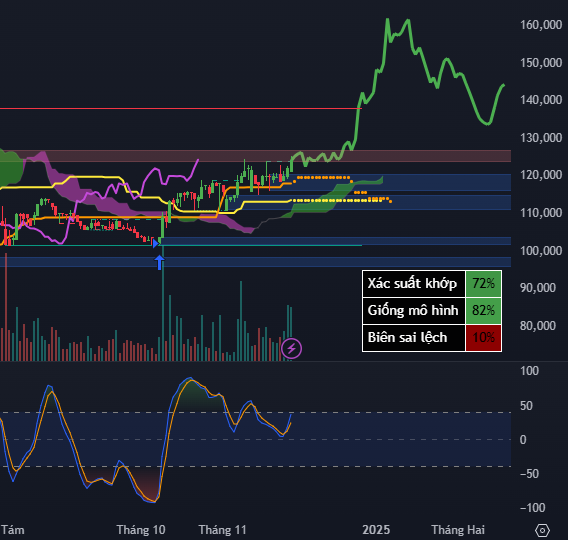This screenshot has width=568, height=540.
Task: Click the 130,000 price axis label
Action: 541,138
